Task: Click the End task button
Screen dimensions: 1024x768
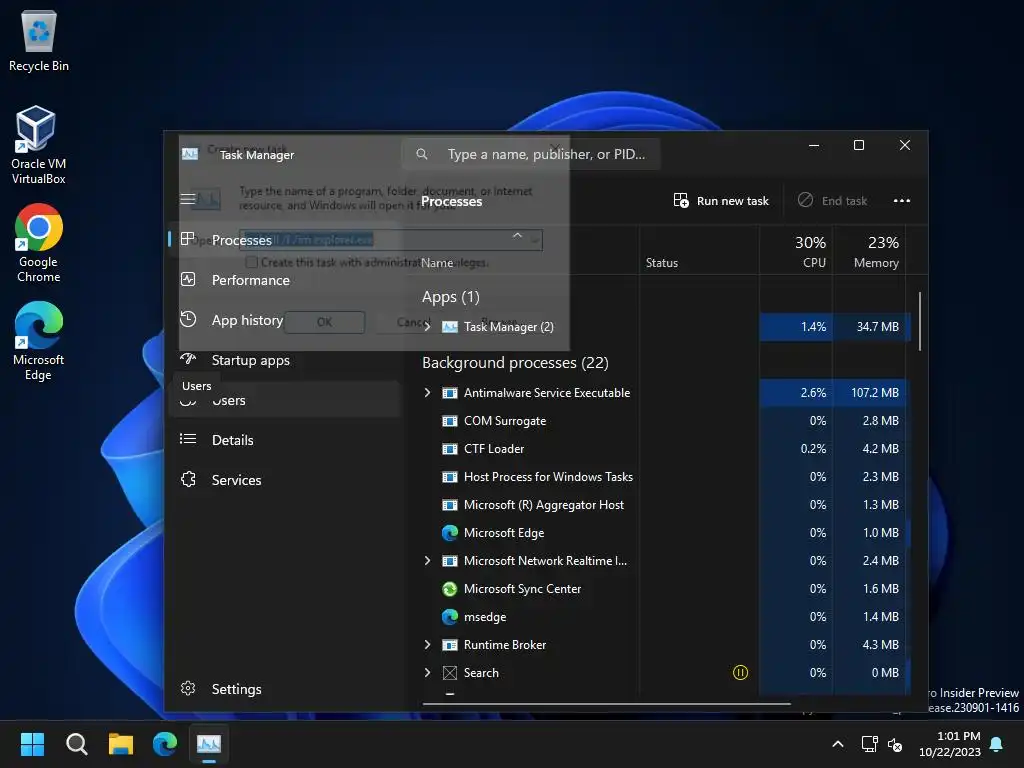Action: (x=833, y=200)
